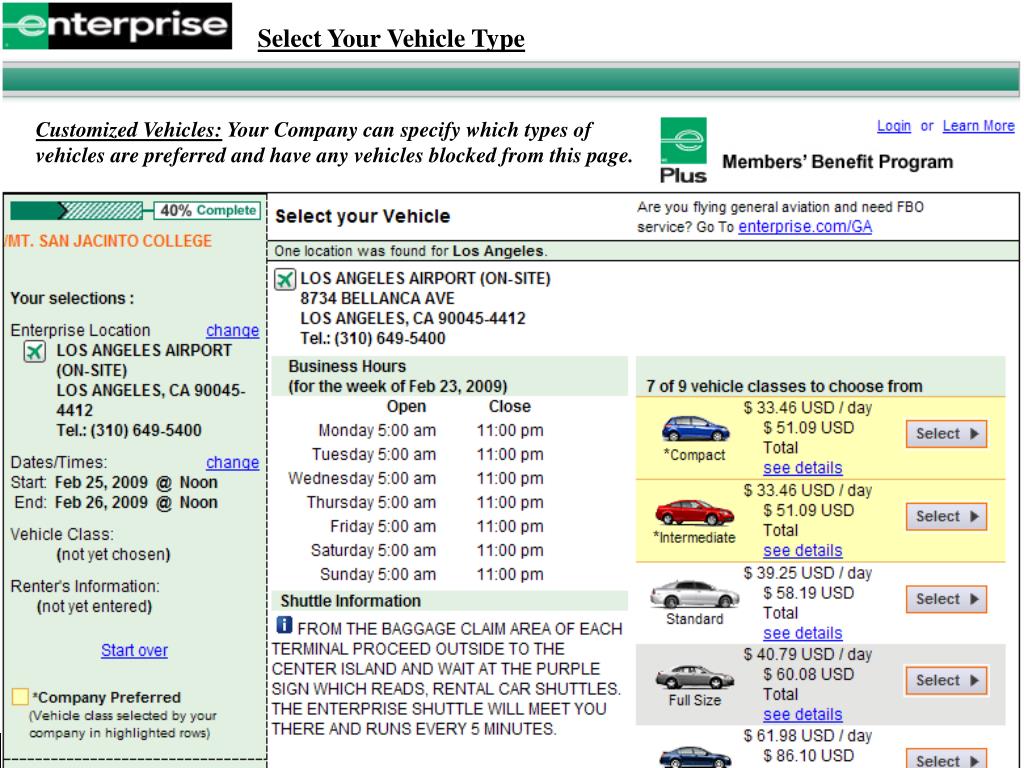Click the 40% Complete progress bar
Image resolution: width=1024 pixels, height=768 pixels.
[135, 211]
